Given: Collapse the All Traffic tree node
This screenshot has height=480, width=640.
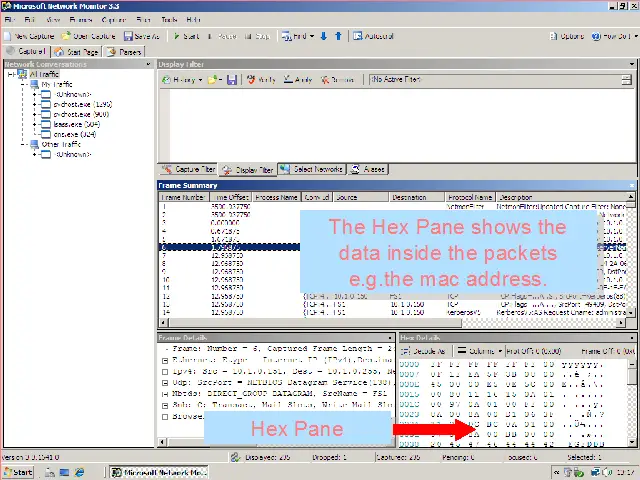Looking at the screenshot, I should click(x=11, y=74).
